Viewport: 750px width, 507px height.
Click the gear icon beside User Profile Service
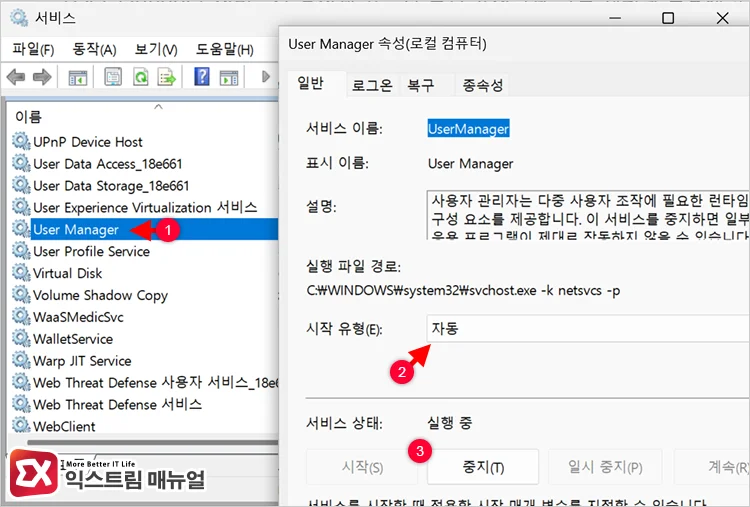[21, 251]
